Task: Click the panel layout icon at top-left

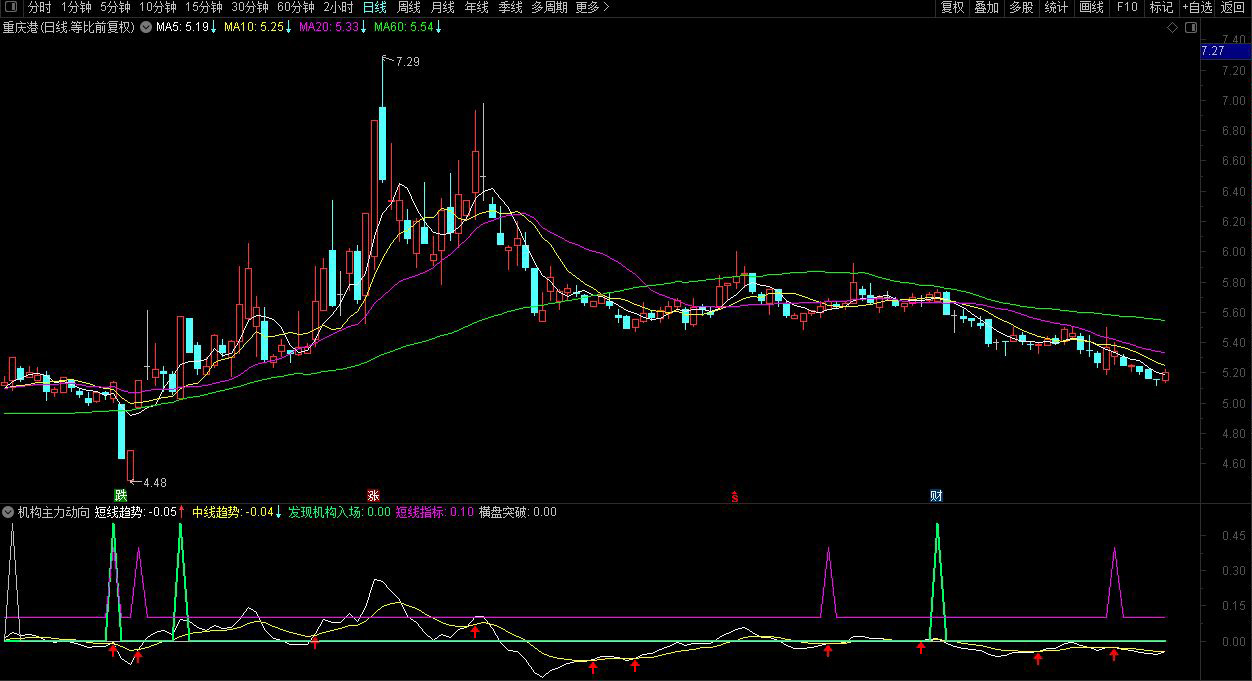Action: (x=11, y=7)
